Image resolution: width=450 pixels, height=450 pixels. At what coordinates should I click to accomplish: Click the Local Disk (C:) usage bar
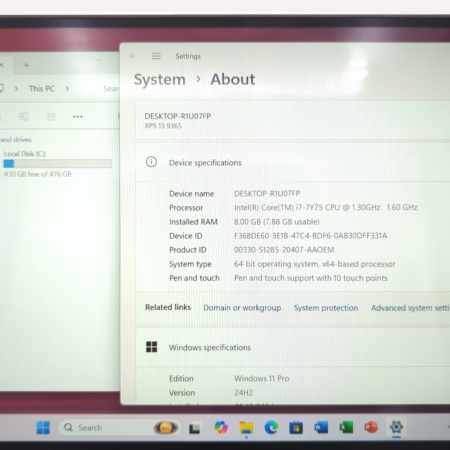pyautogui.click(x=57, y=164)
